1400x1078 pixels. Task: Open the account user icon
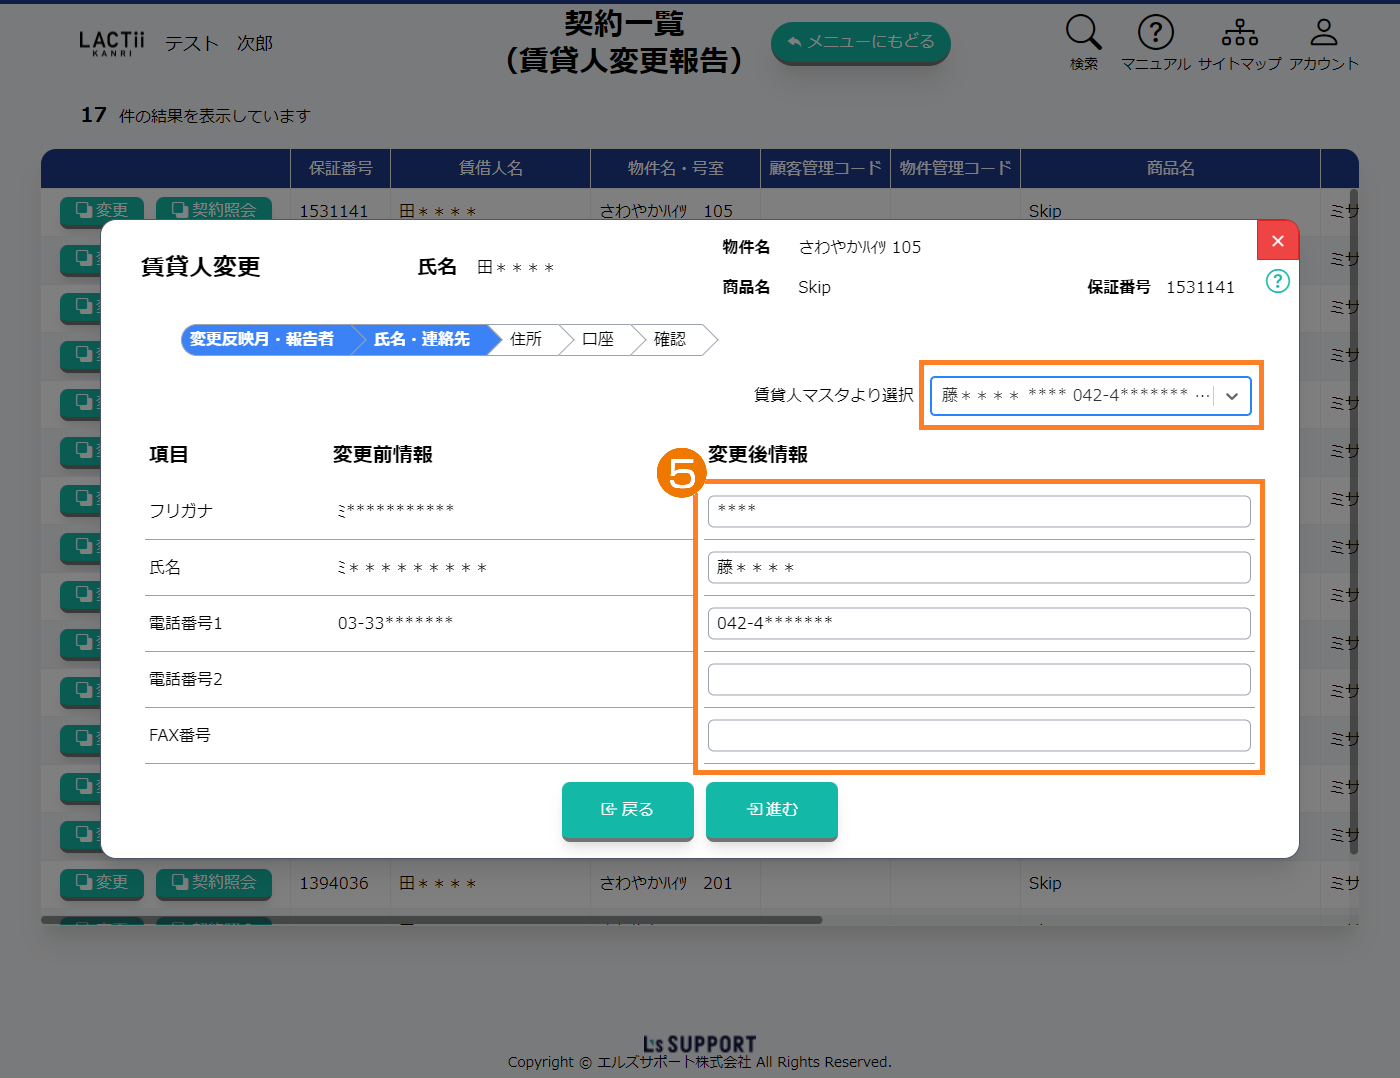coord(1323,33)
